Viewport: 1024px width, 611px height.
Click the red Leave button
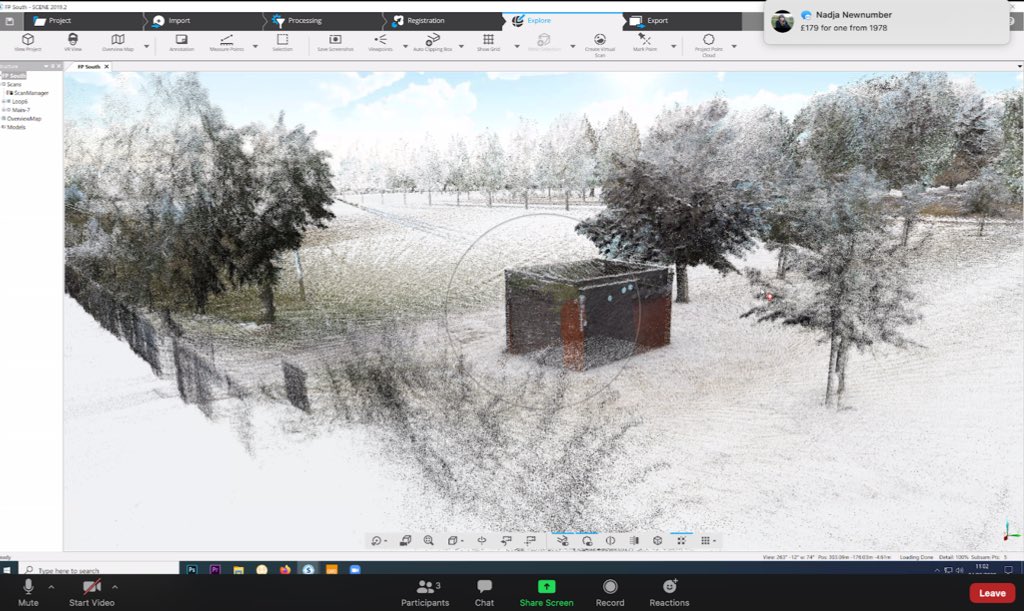pos(991,592)
